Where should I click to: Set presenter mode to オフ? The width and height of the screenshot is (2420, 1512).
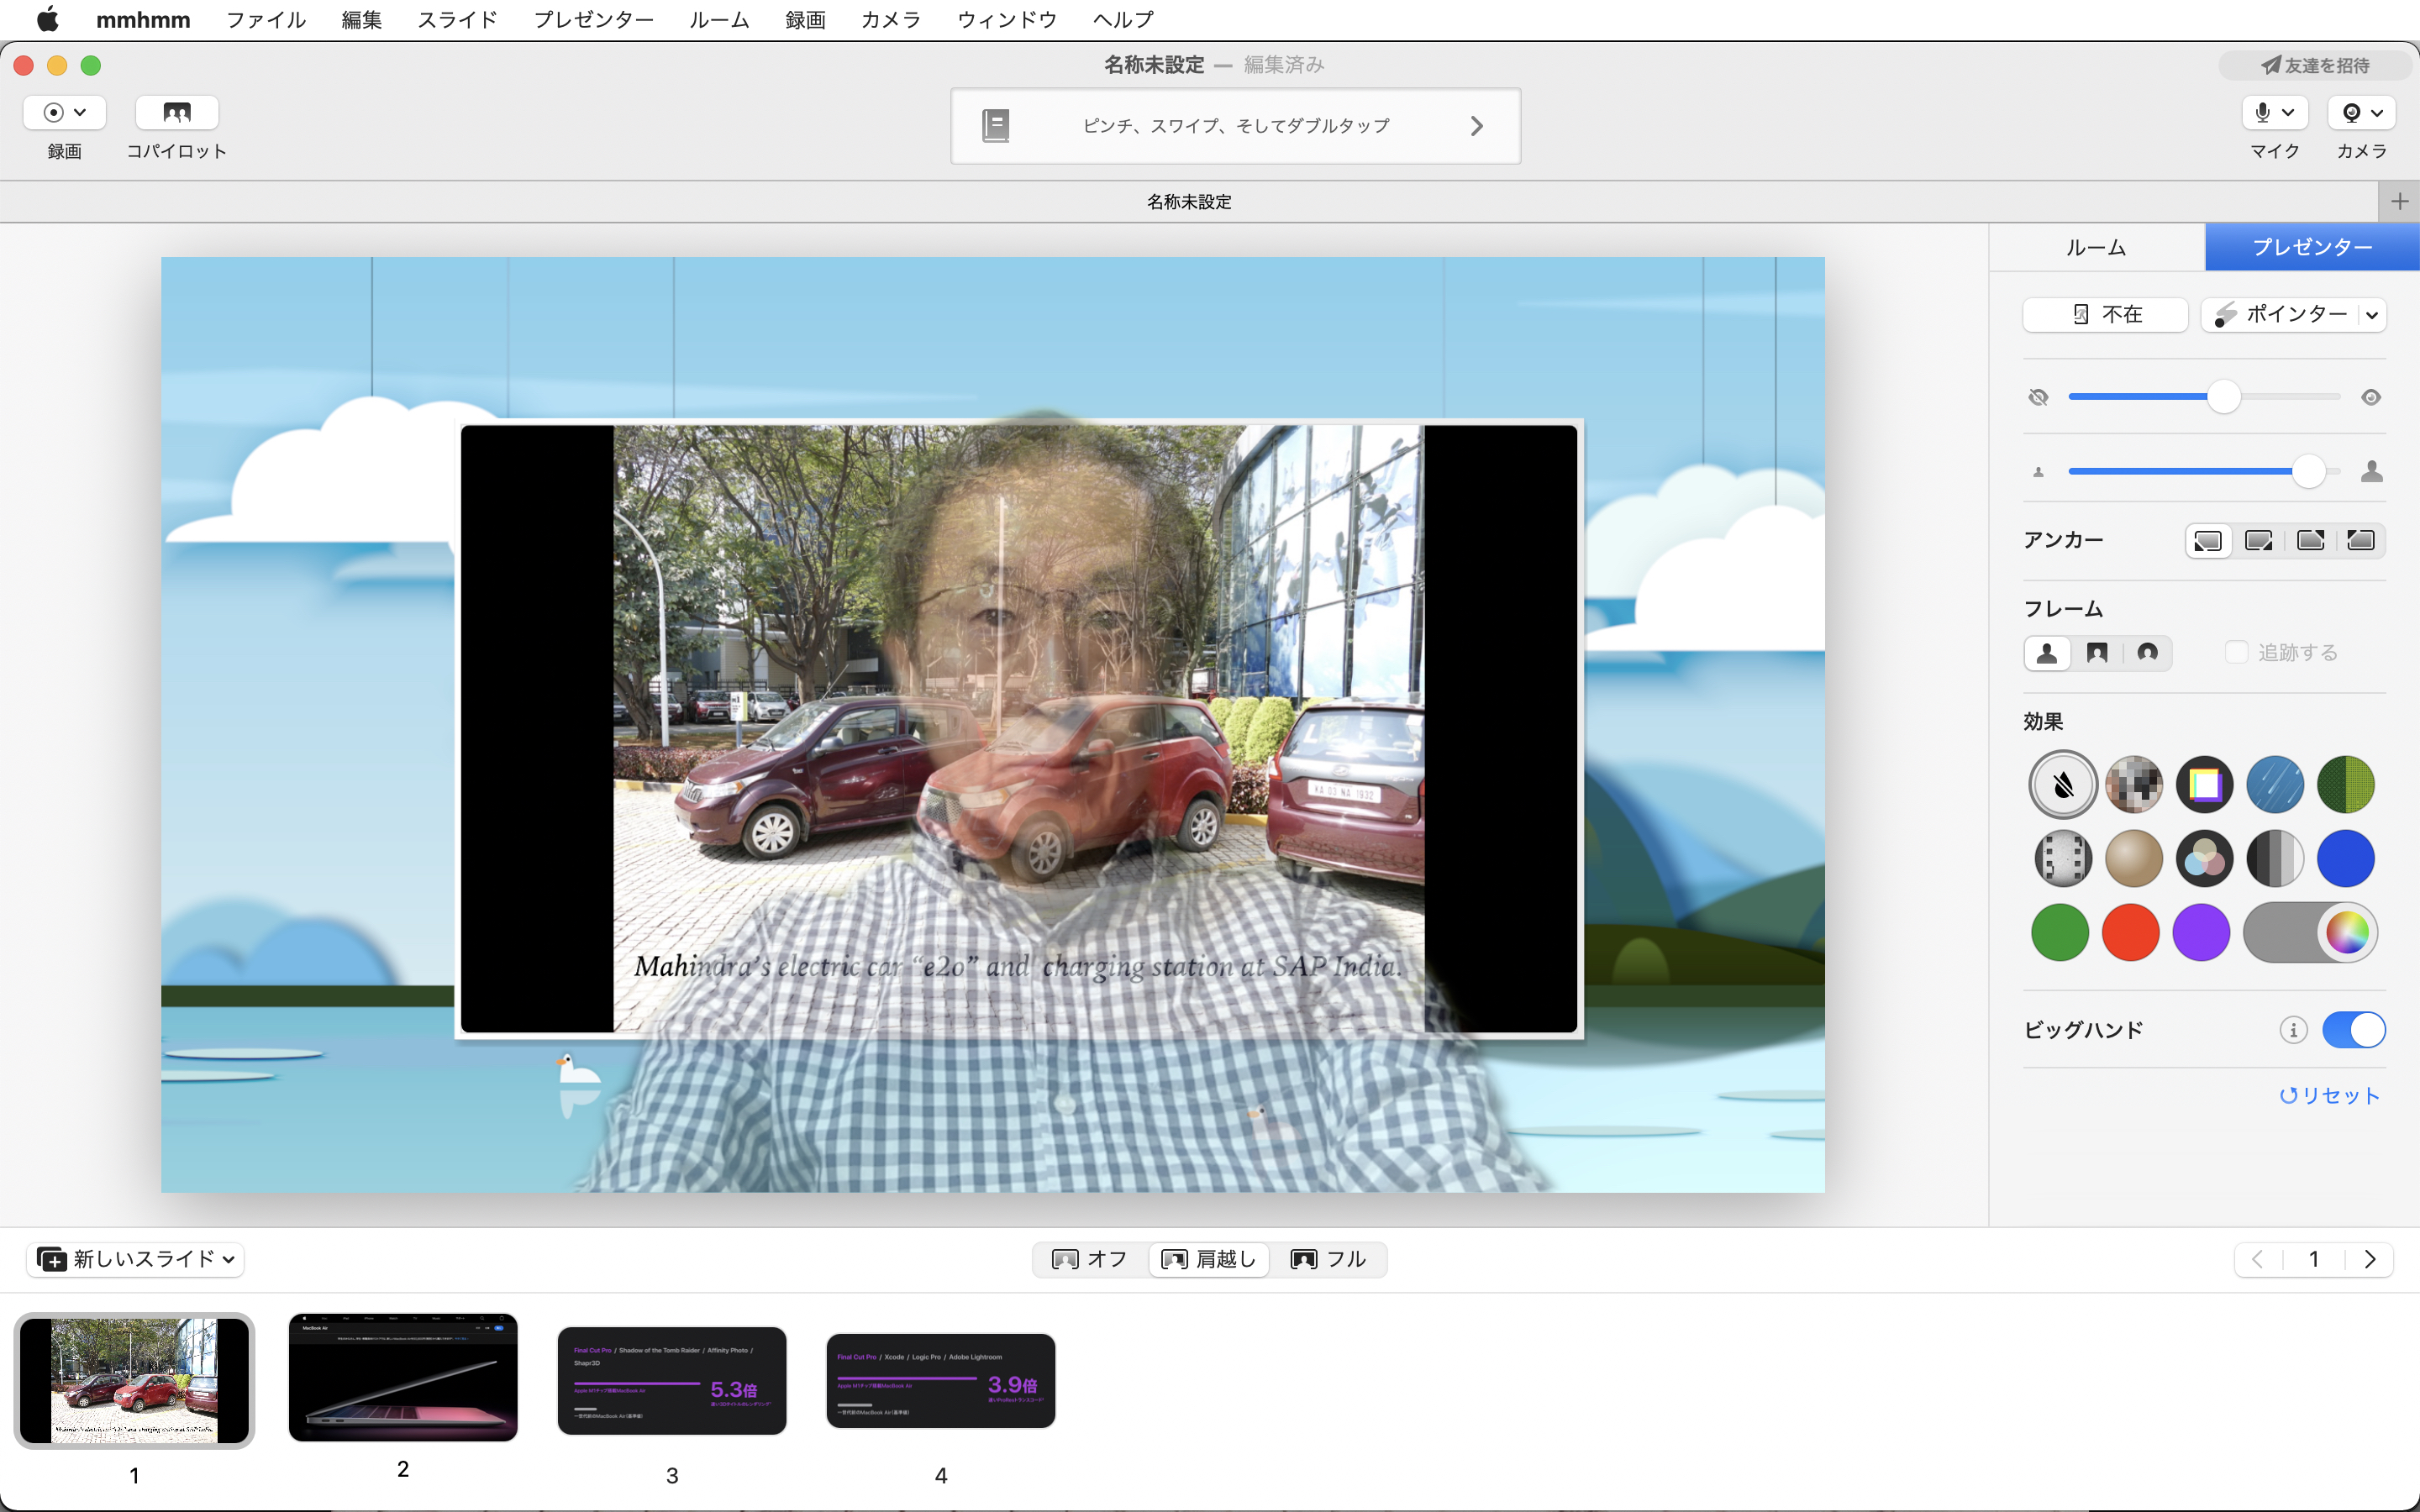tap(1089, 1259)
